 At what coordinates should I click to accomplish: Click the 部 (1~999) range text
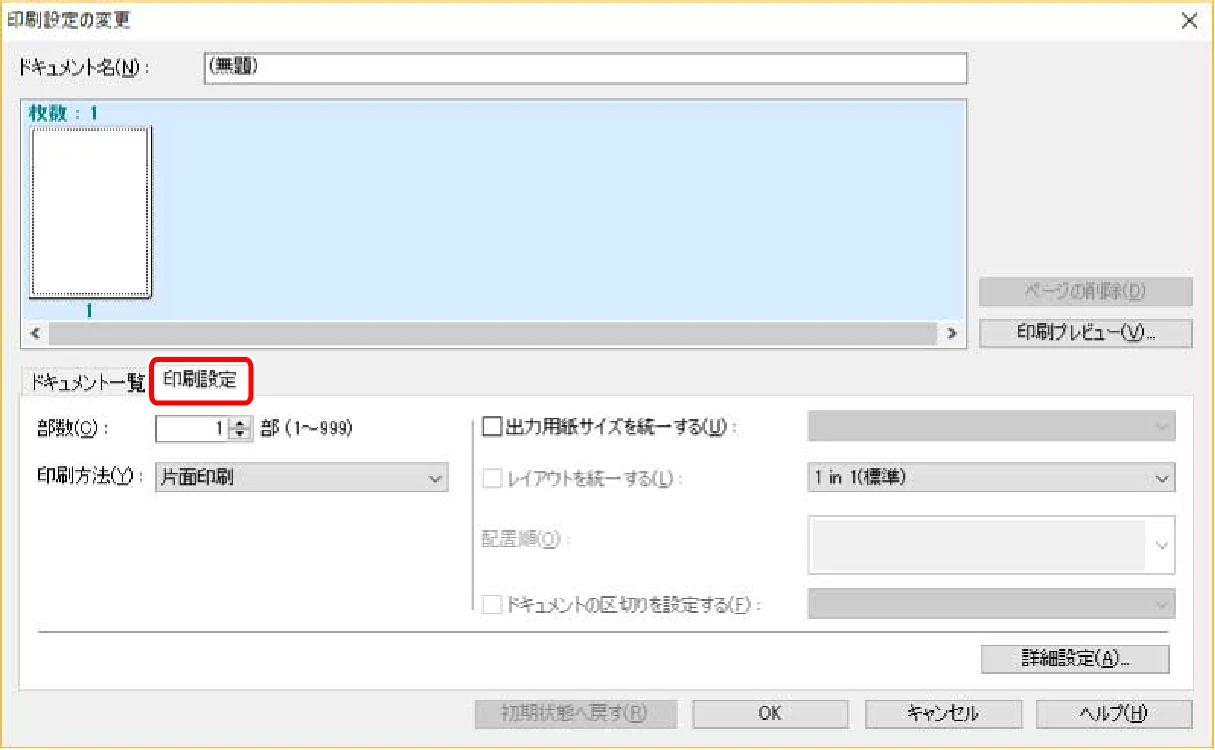pos(306,428)
